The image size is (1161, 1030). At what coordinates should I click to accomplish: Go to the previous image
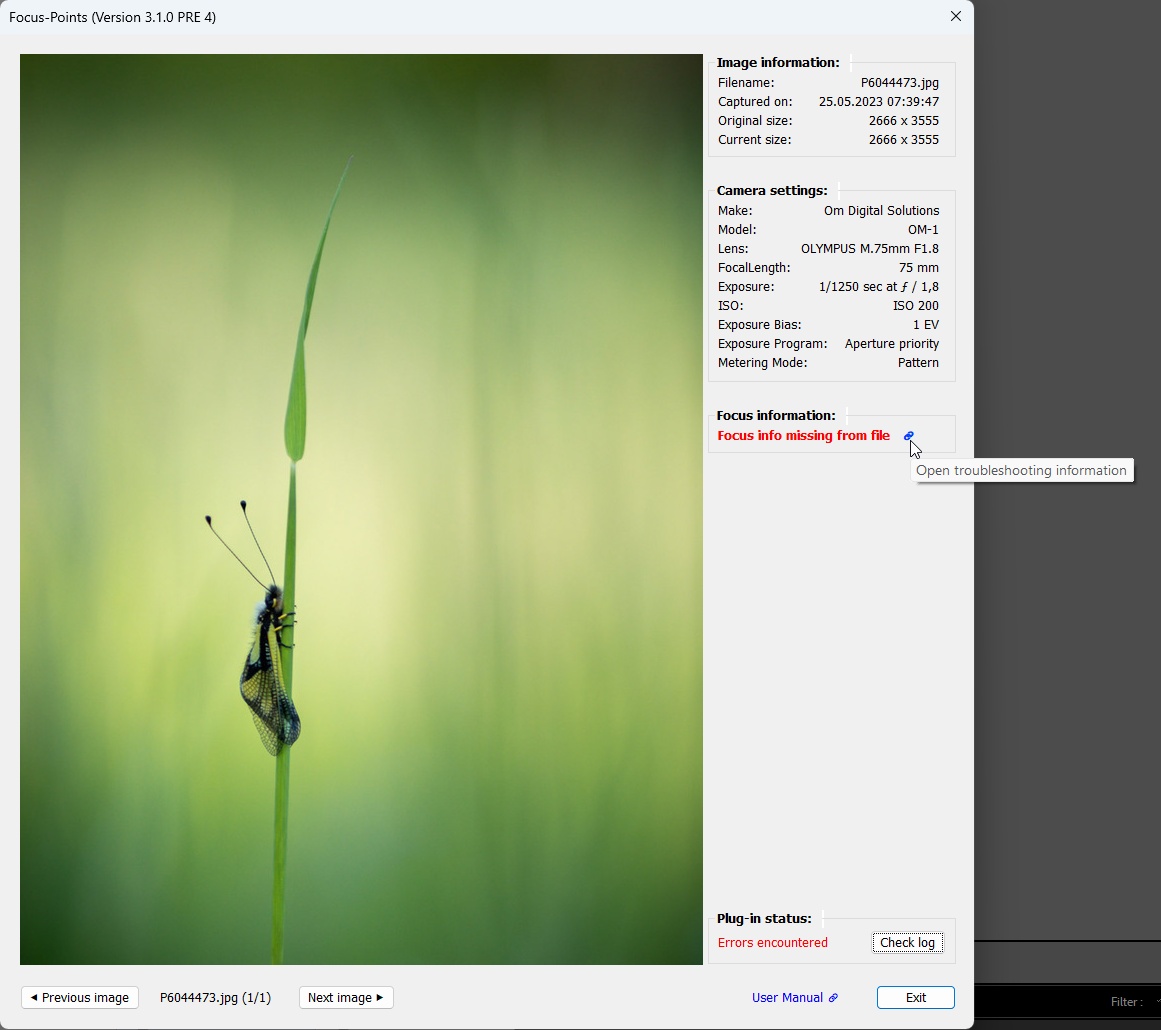[80, 997]
